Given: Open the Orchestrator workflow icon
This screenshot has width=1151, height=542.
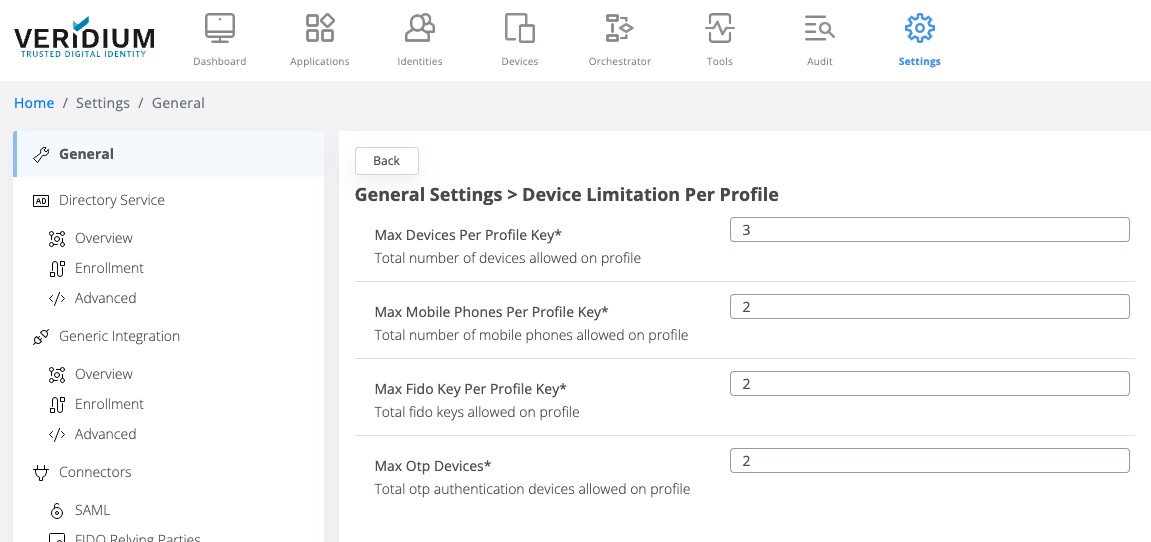Looking at the screenshot, I should pyautogui.click(x=619, y=29).
